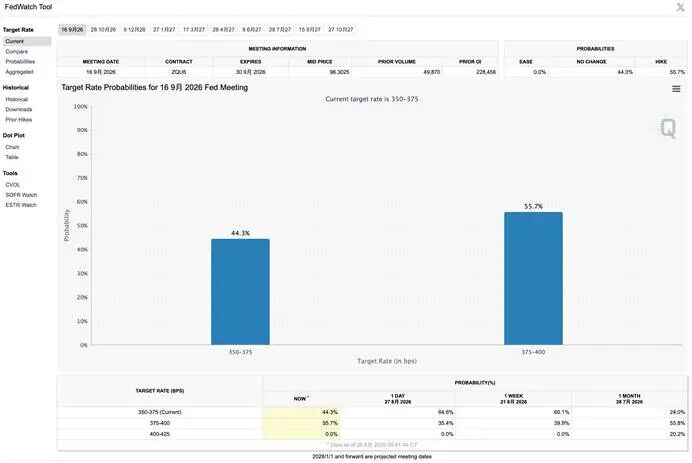Click the 1 WEEK column header
This screenshot has width=692, height=463.
click(513, 399)
